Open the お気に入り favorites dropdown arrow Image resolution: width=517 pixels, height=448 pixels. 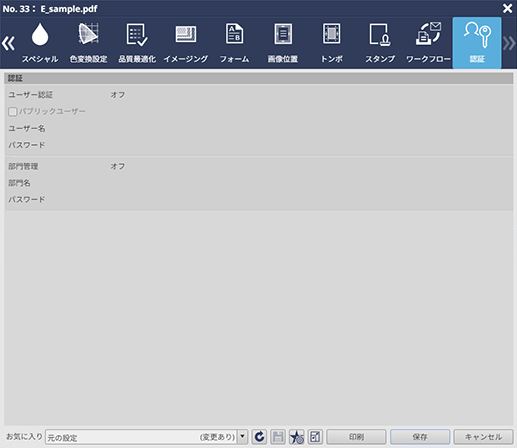(x=243, y=437)
